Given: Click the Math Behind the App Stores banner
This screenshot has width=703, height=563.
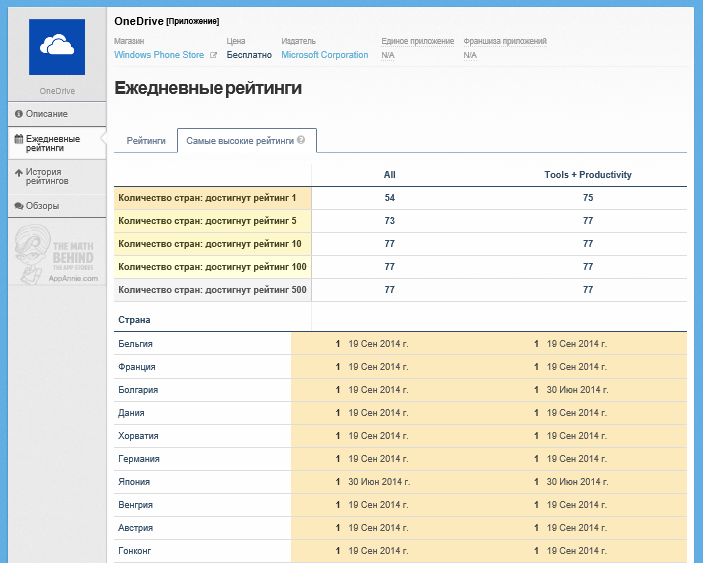Looking at the screenshot, I should (57, 254).
